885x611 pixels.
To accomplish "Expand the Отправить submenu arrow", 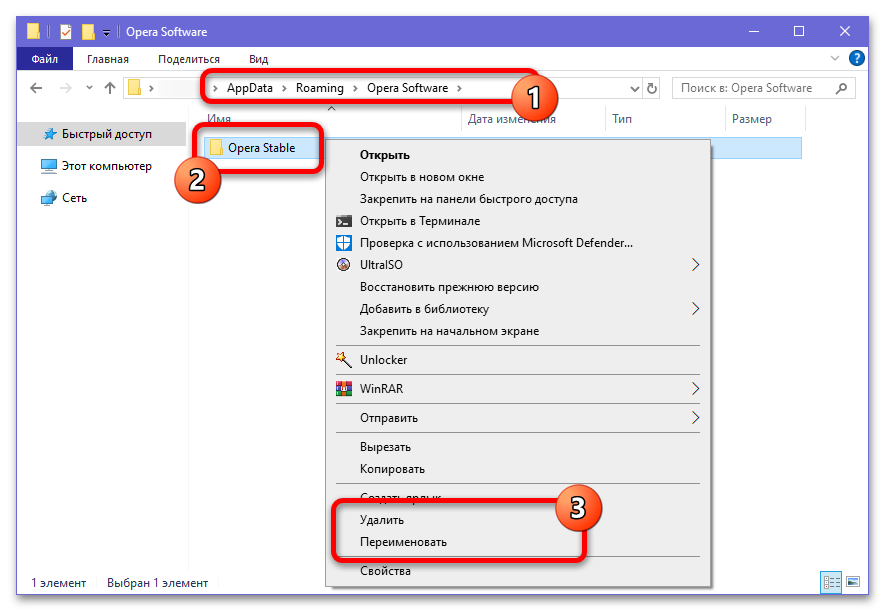I will (695, 417).
